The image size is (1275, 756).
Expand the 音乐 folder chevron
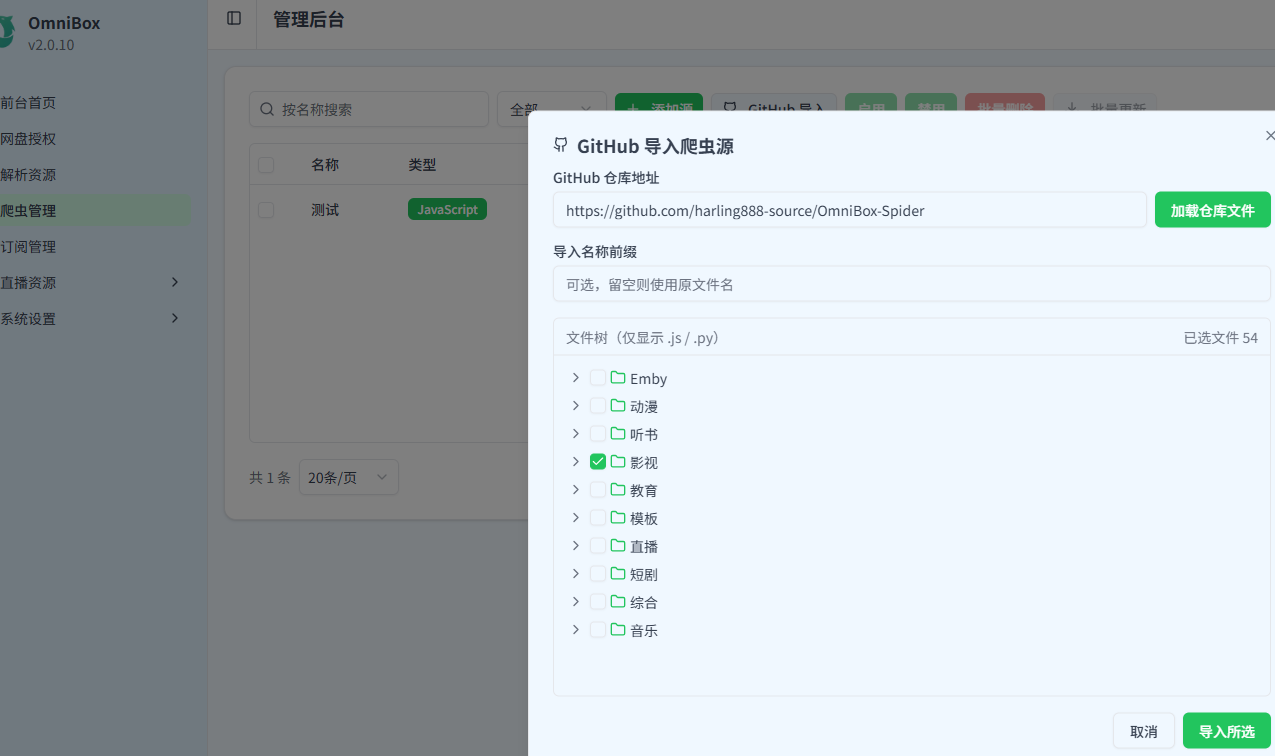575,630
